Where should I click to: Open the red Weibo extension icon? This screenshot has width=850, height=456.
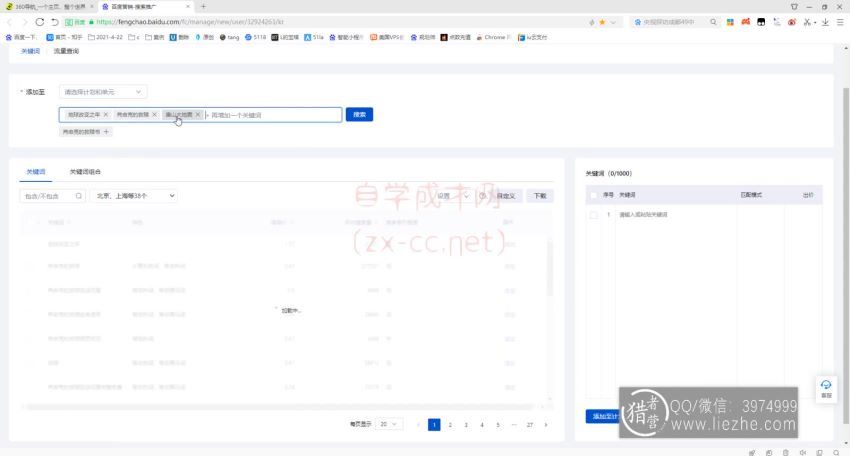tap(792, 22)
